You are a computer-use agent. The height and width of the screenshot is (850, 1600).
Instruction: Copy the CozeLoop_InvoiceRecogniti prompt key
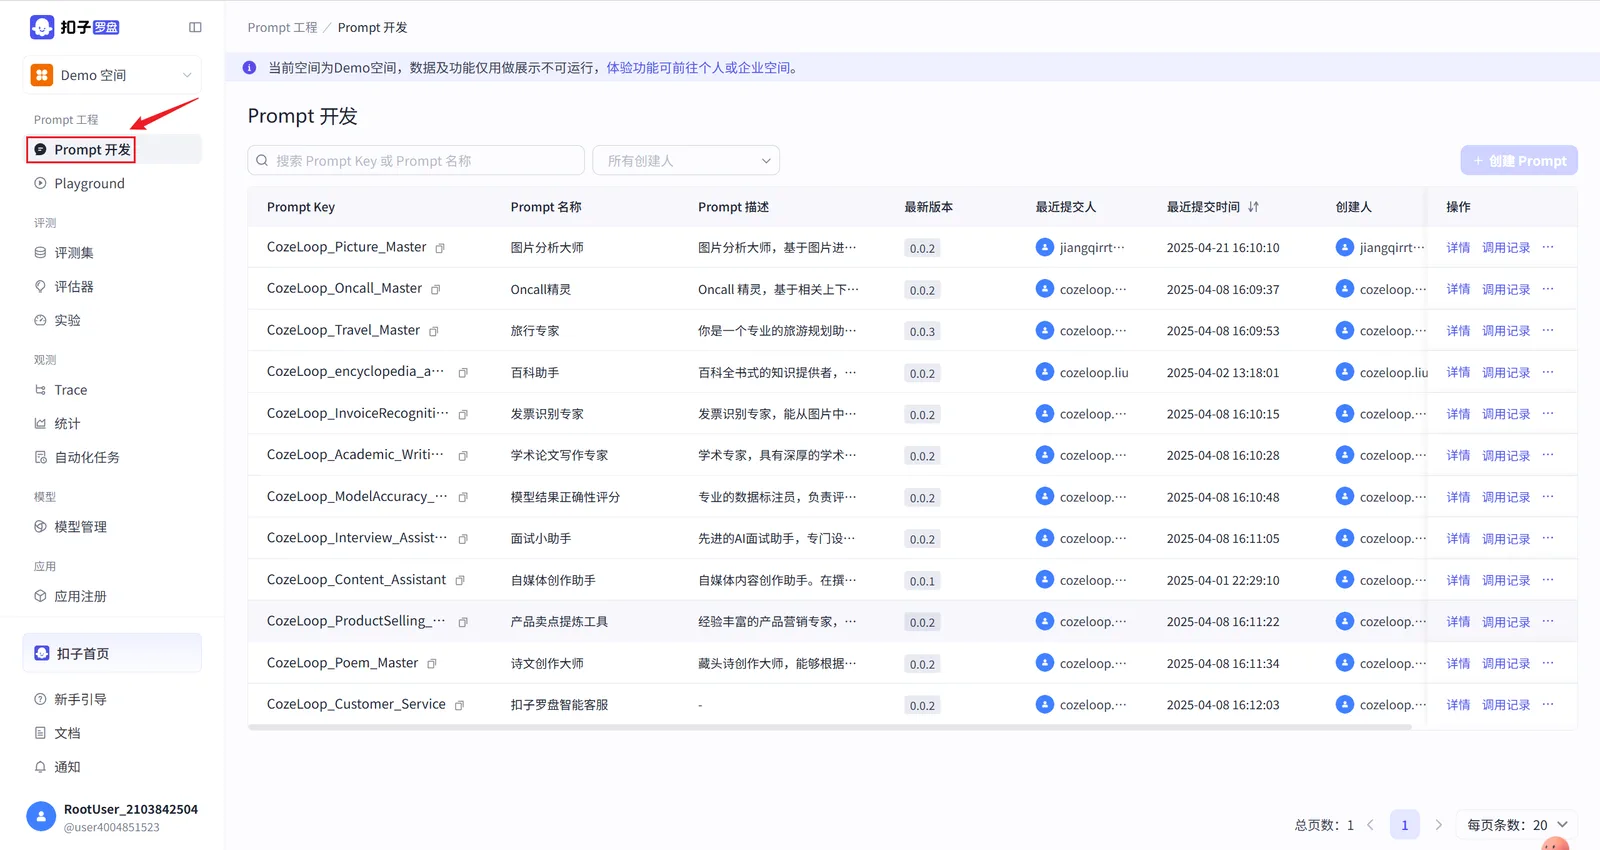pyautogui.click(x=463, y=414)
